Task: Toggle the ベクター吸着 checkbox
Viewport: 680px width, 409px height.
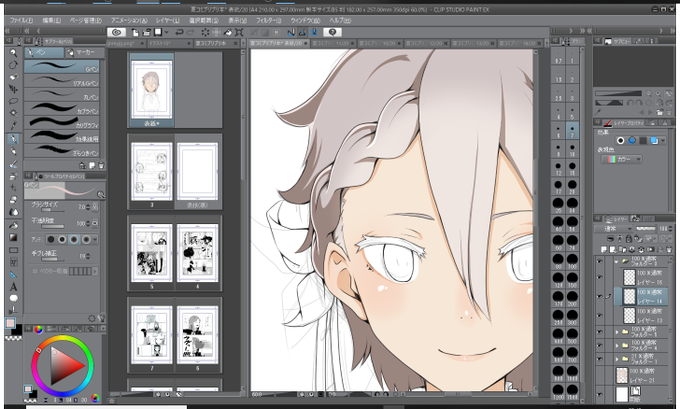Action: (35, 272)
